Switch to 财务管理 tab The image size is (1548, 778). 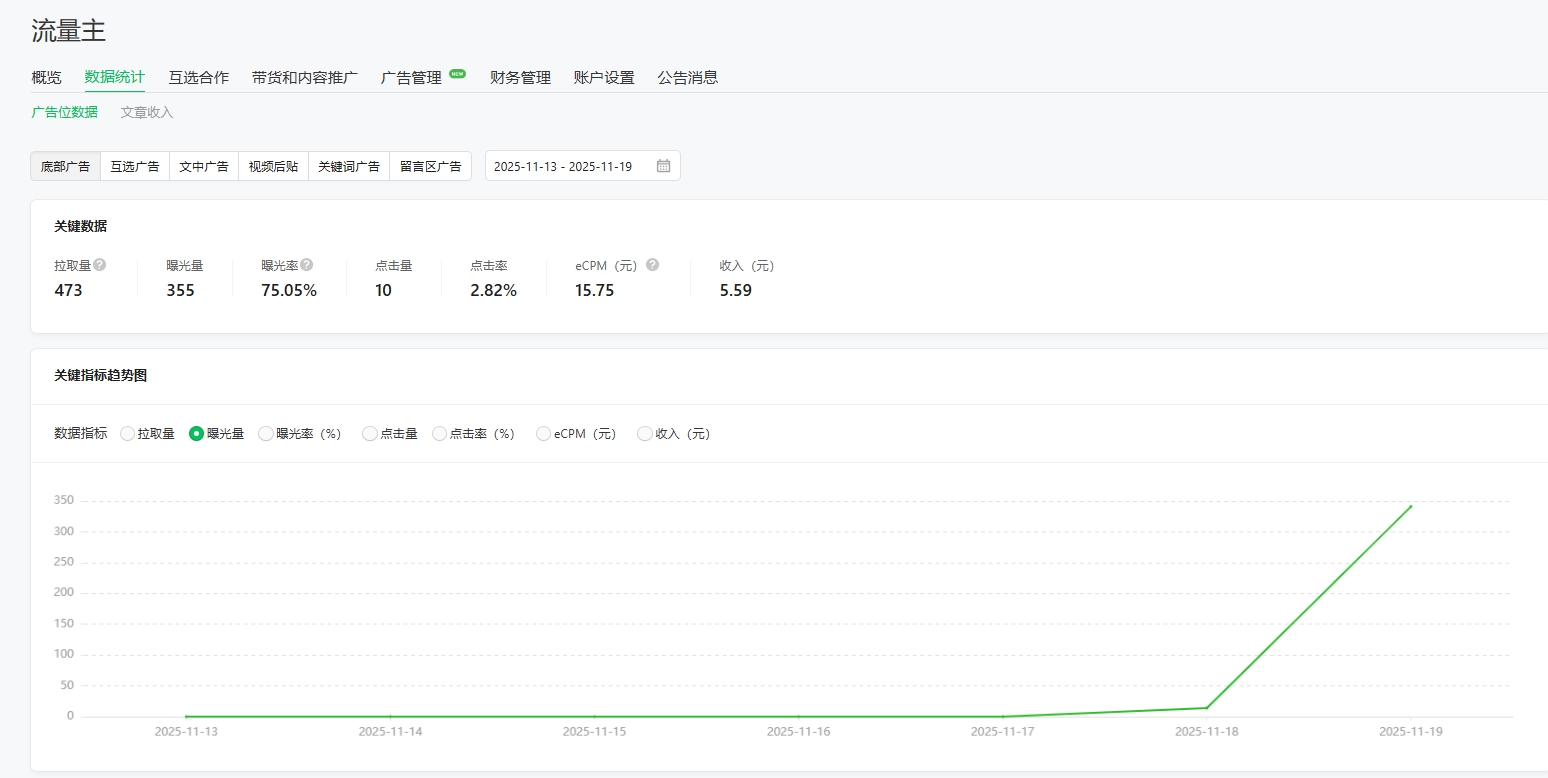click(520, 77)
